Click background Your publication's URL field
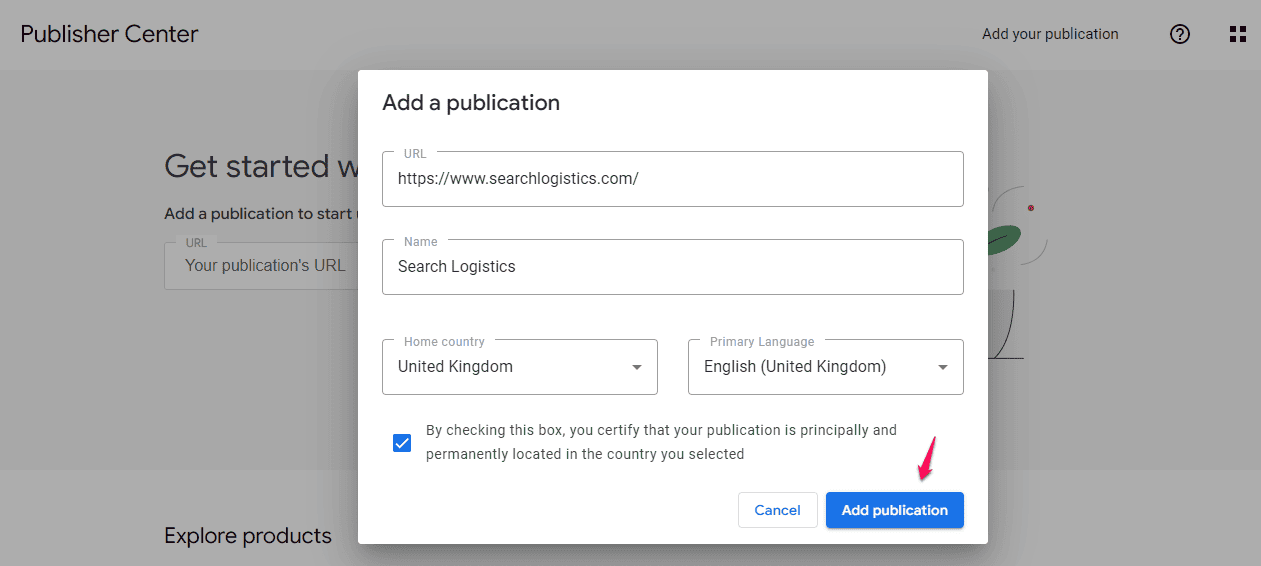The width and height of the screenshot is (1261, 566). pos(261,266)
